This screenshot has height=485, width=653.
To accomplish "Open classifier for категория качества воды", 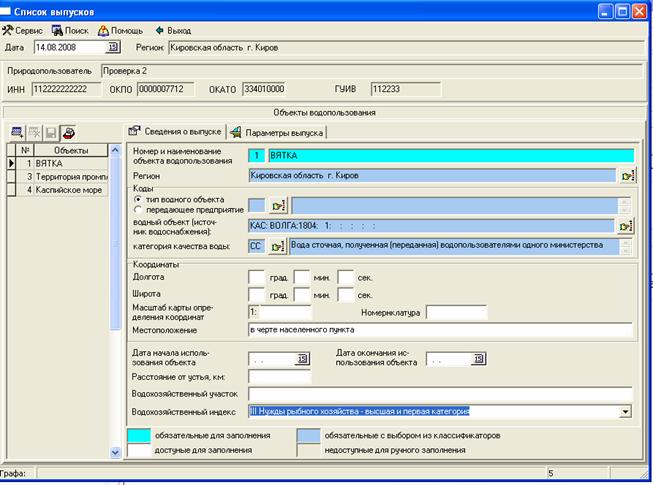I will [277, 246].
